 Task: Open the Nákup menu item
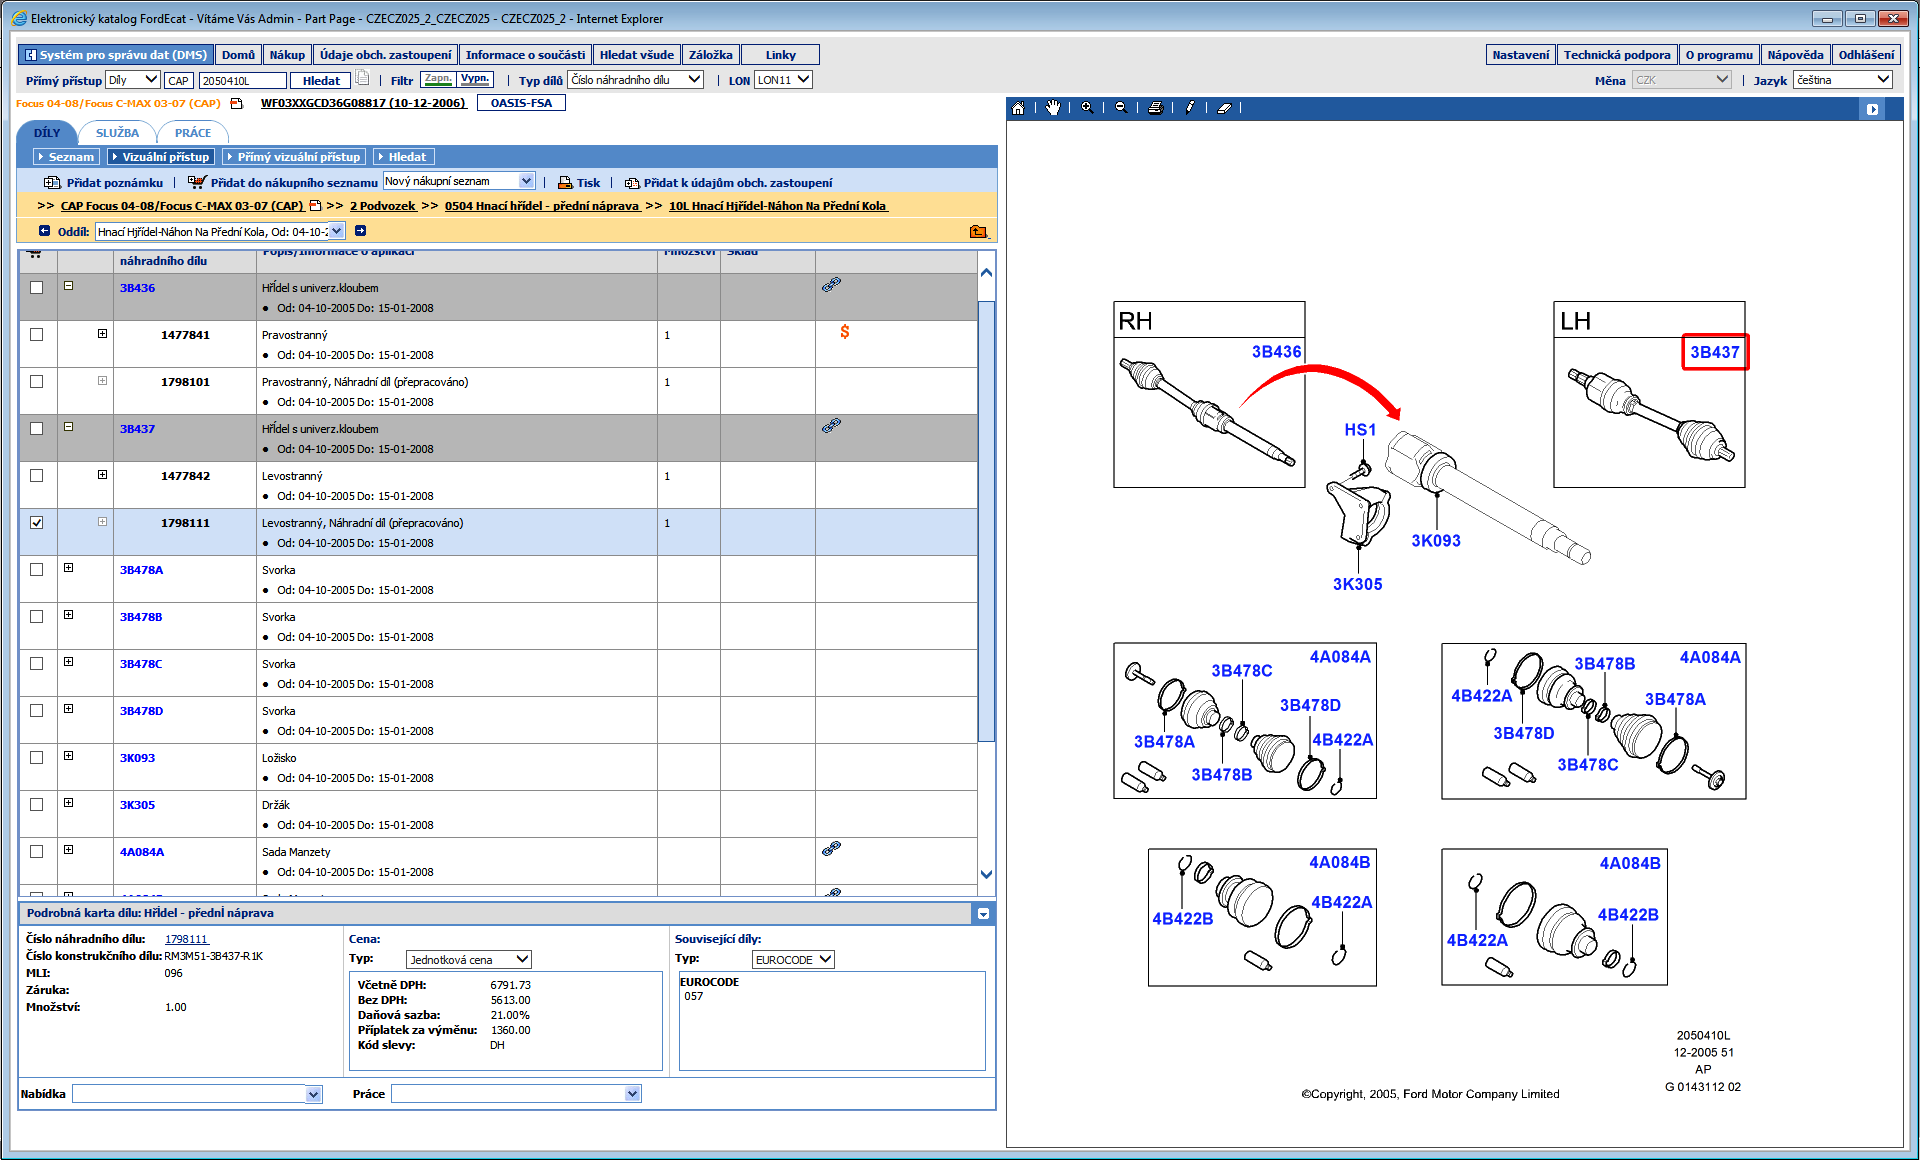(287, 55)
